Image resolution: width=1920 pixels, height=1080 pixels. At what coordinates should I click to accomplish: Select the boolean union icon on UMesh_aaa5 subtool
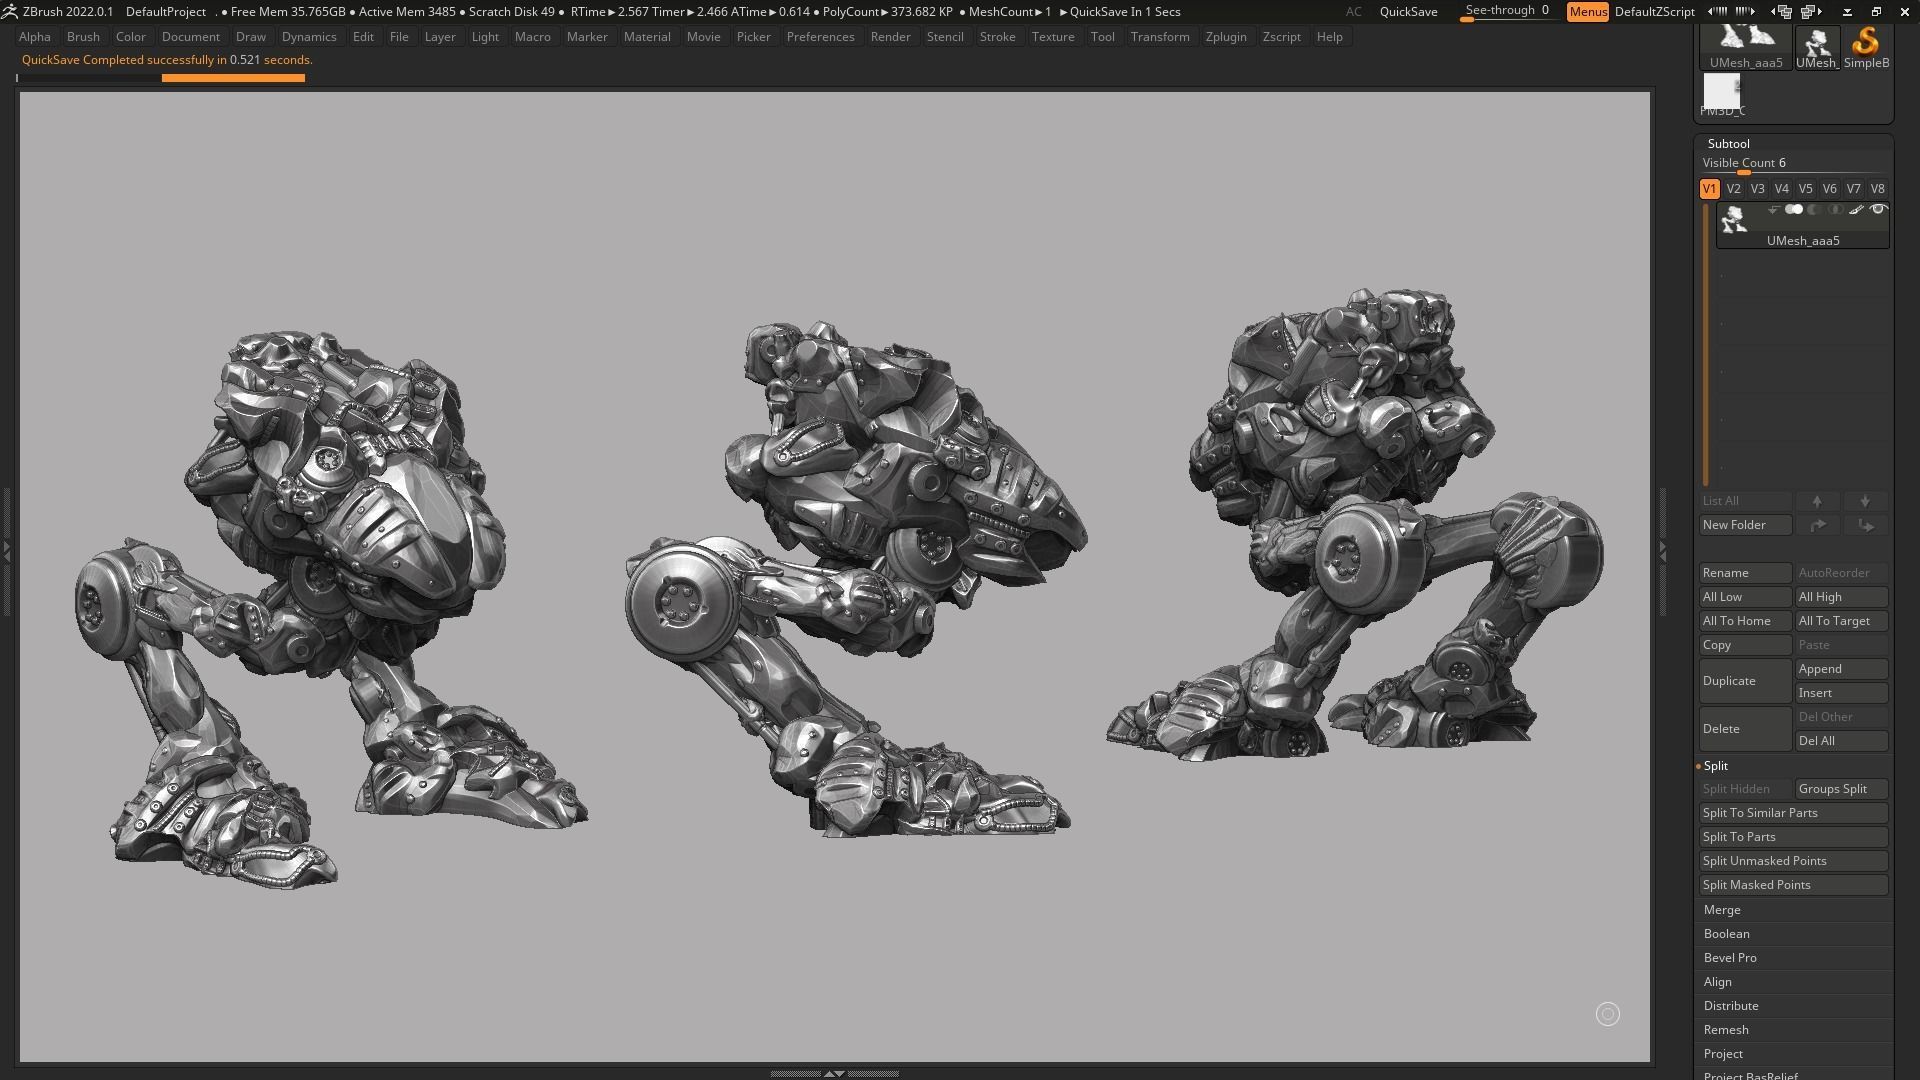[1794, 210]
